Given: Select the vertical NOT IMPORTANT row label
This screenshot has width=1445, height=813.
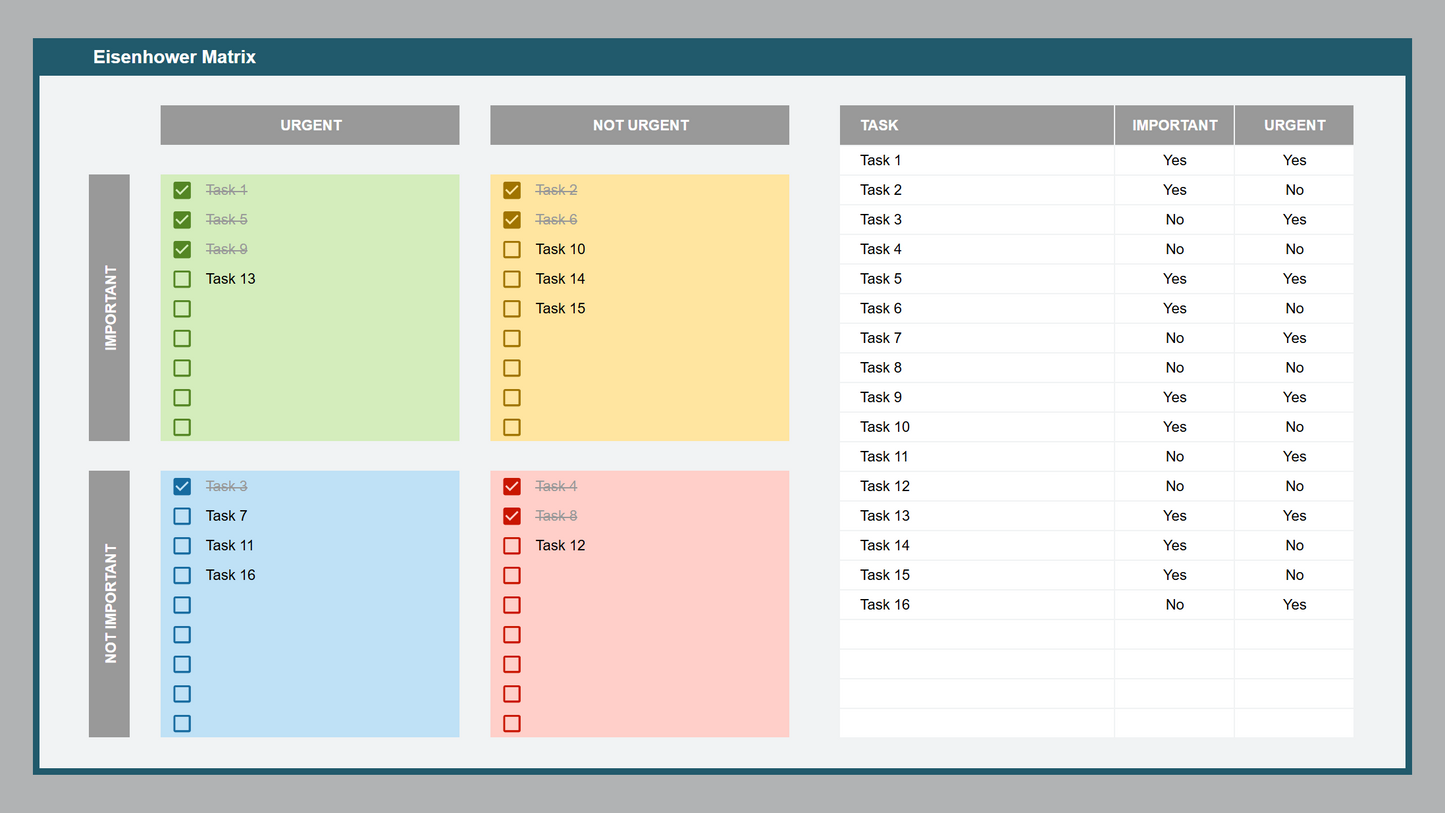Looking at the screenshot, I should click(x=110, y=604).
